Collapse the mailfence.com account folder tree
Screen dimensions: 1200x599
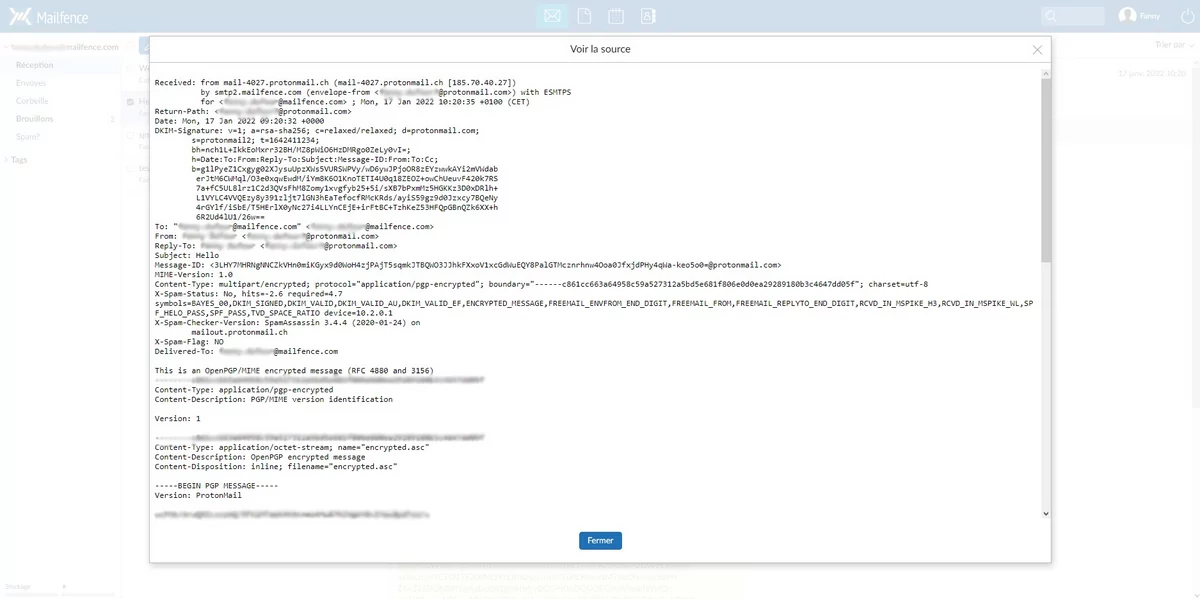click(4, 47)
